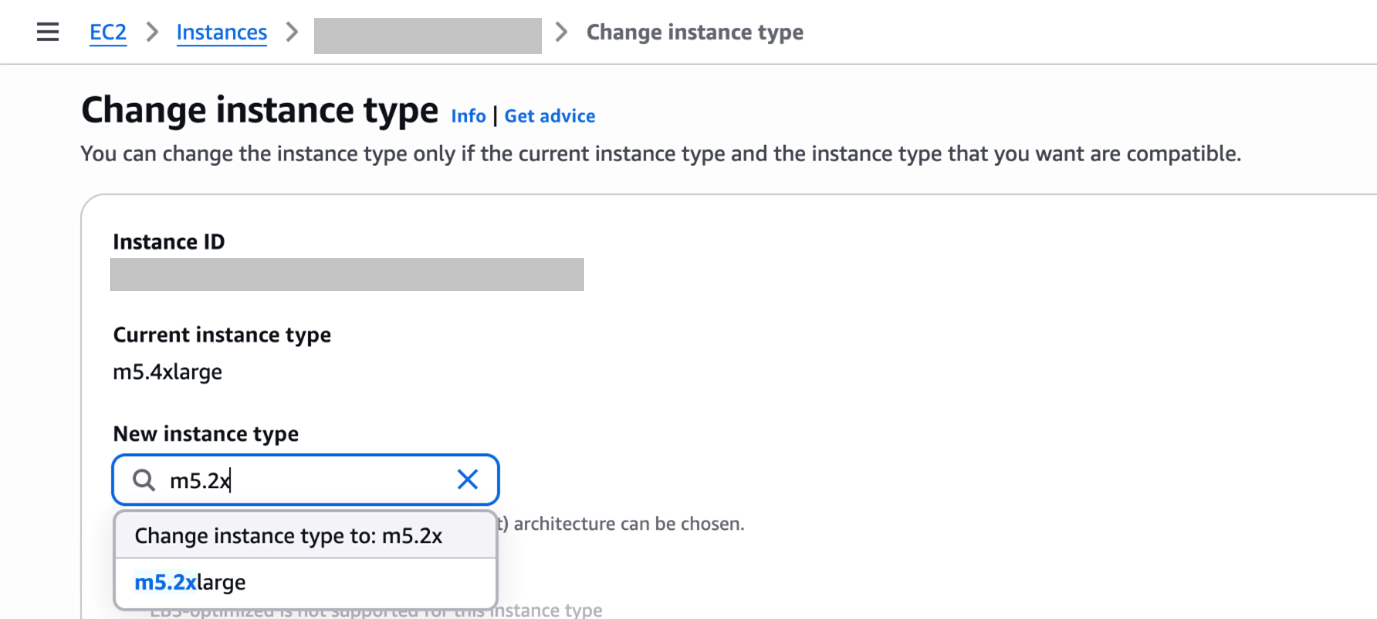Open the Get advice link
Screen dimensions: 1377x619
point(549,116)
